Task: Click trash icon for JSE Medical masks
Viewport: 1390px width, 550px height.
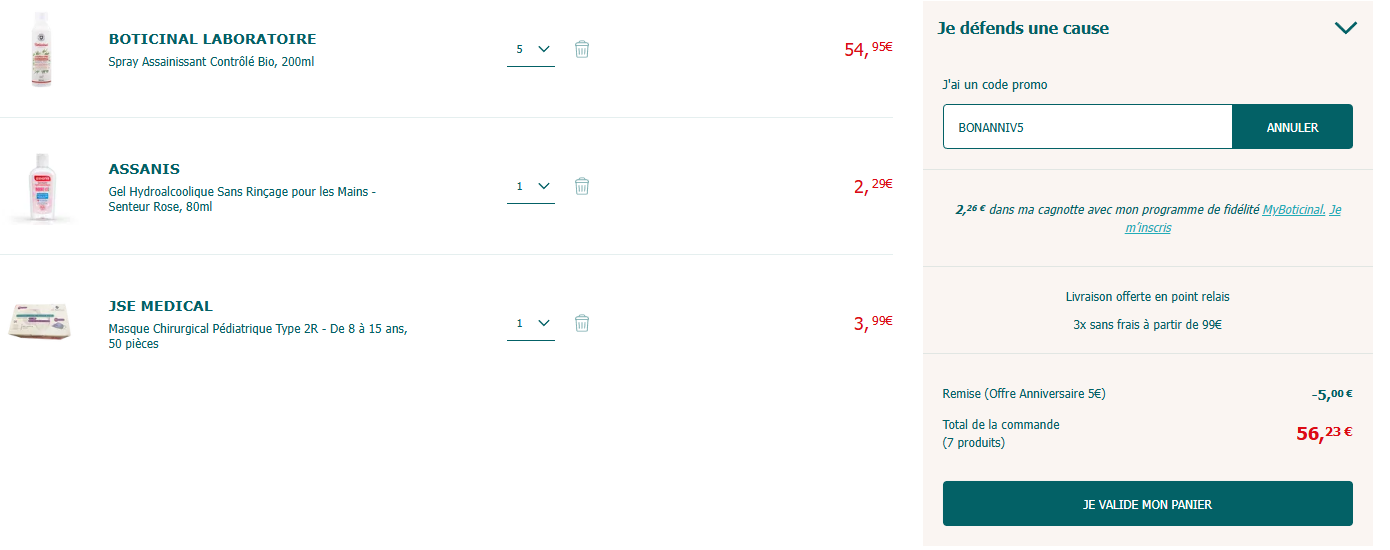Action: [x=582, y=323]
